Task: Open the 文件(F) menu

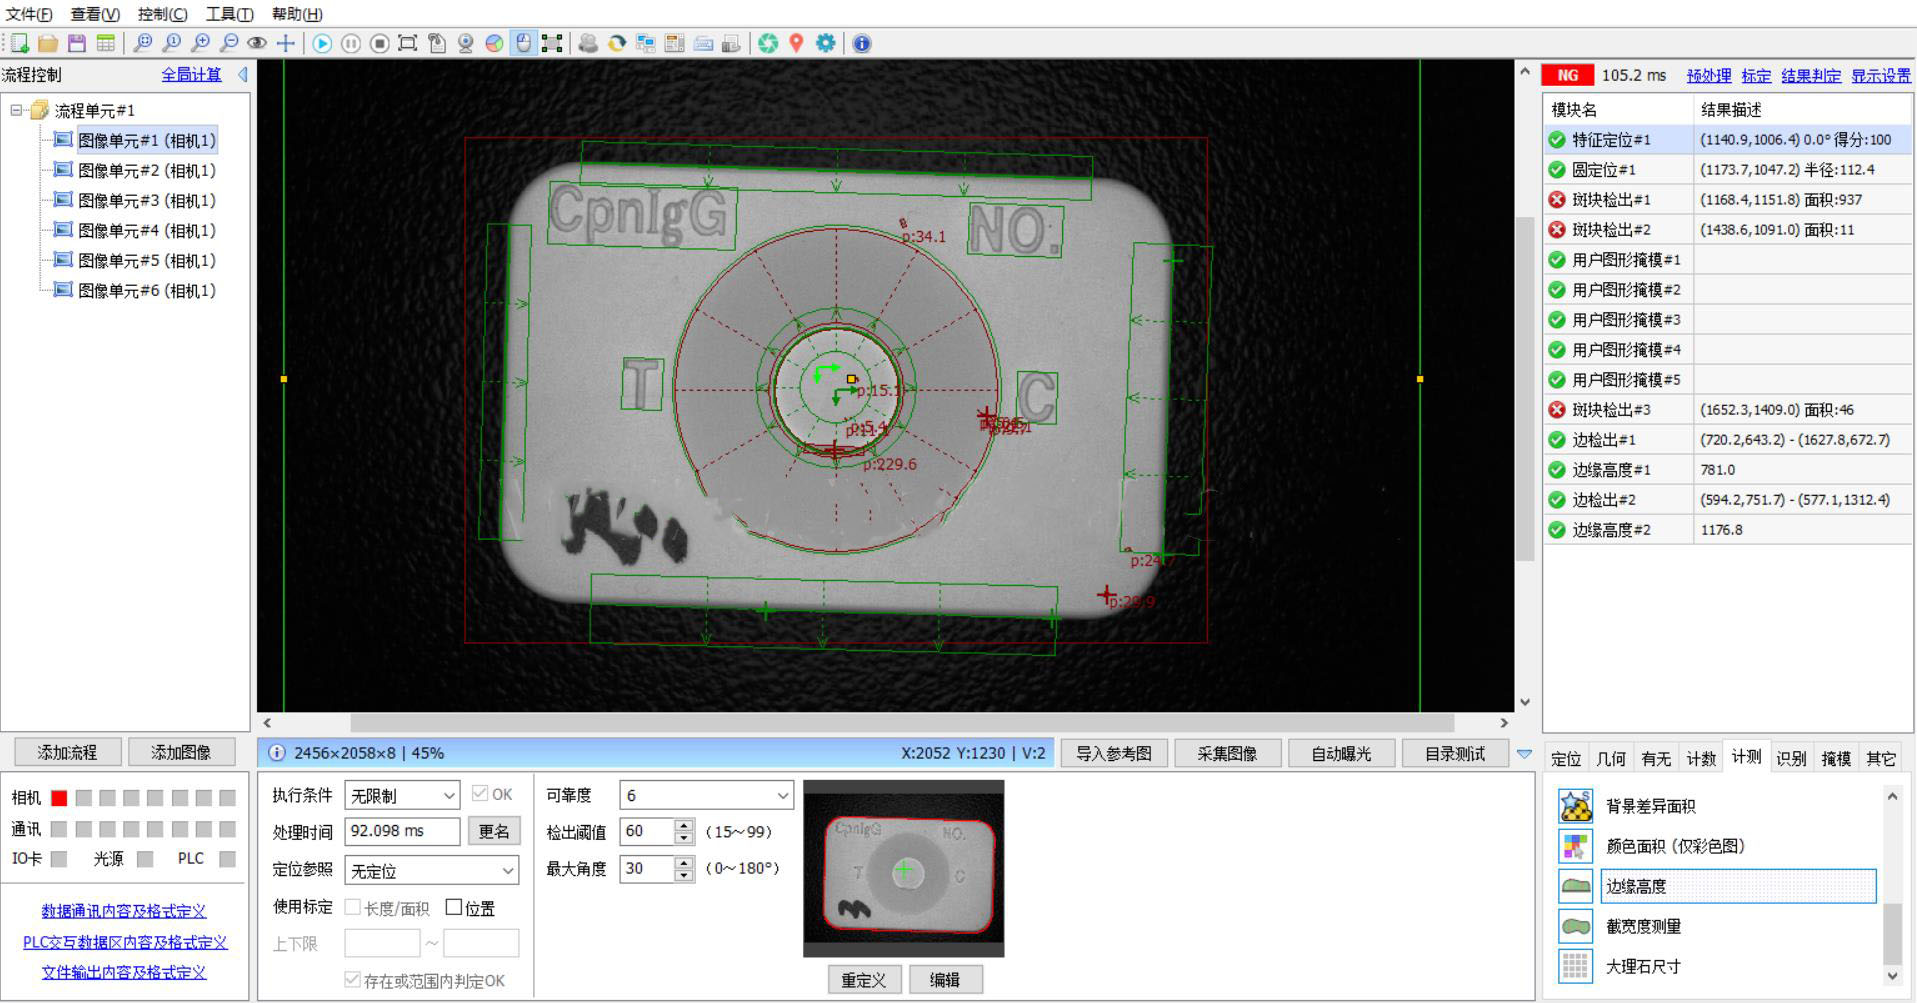Action: tap(29, 14)
